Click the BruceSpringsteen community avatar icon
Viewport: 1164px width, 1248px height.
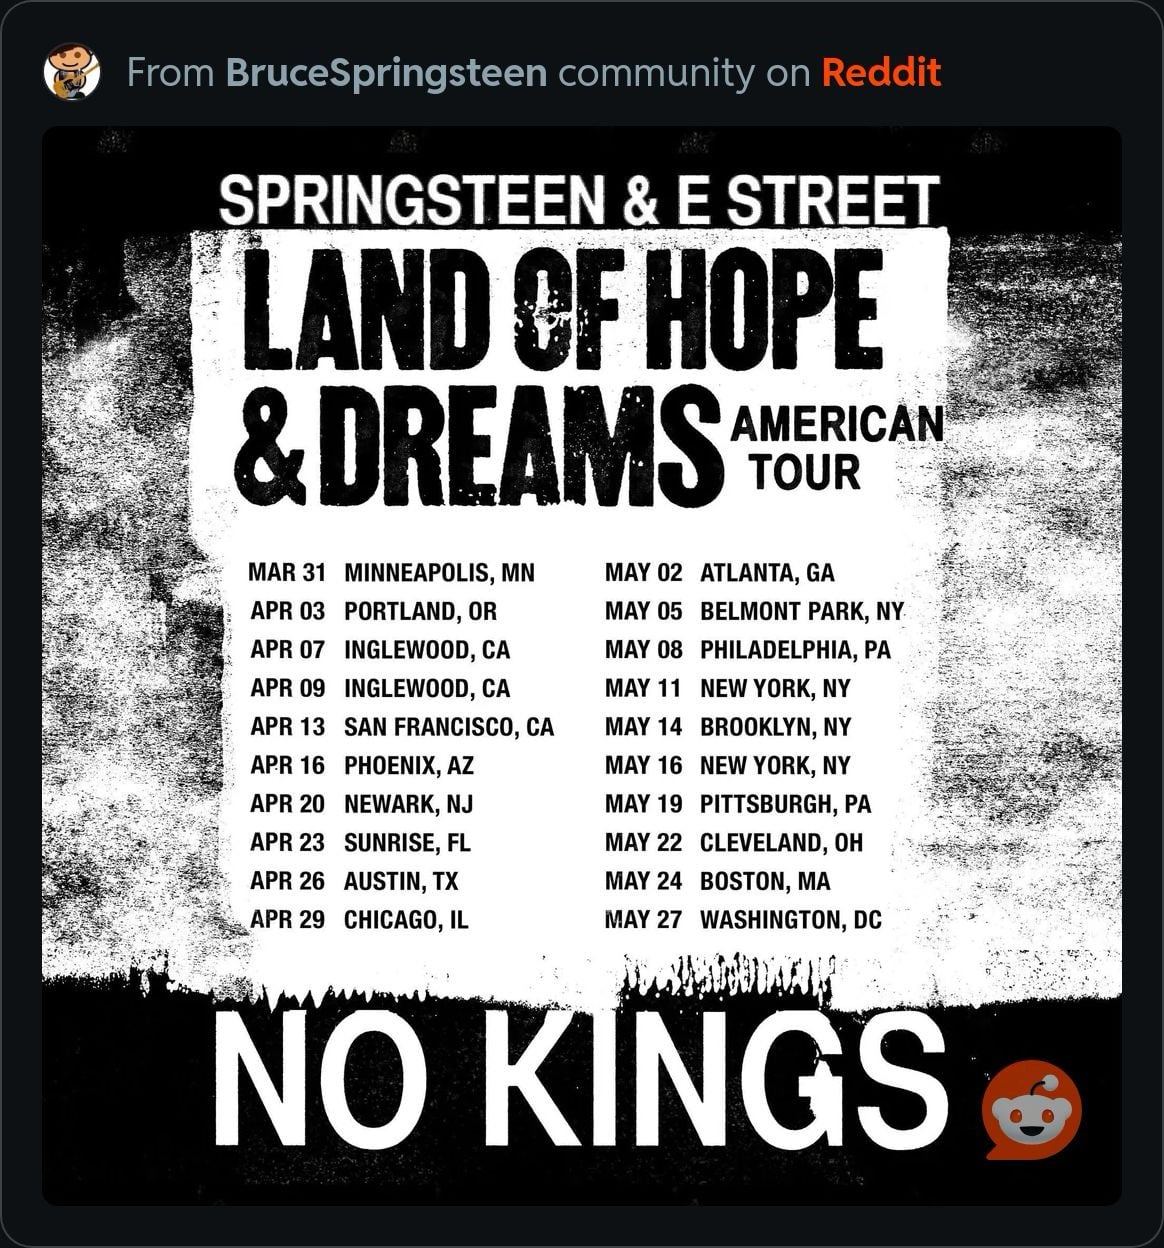[72, 73]
